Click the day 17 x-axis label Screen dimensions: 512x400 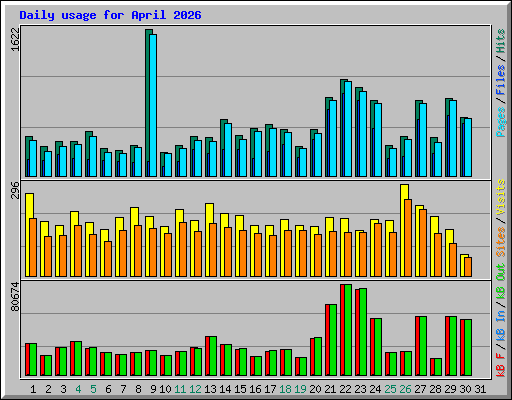tap(270, 389)
